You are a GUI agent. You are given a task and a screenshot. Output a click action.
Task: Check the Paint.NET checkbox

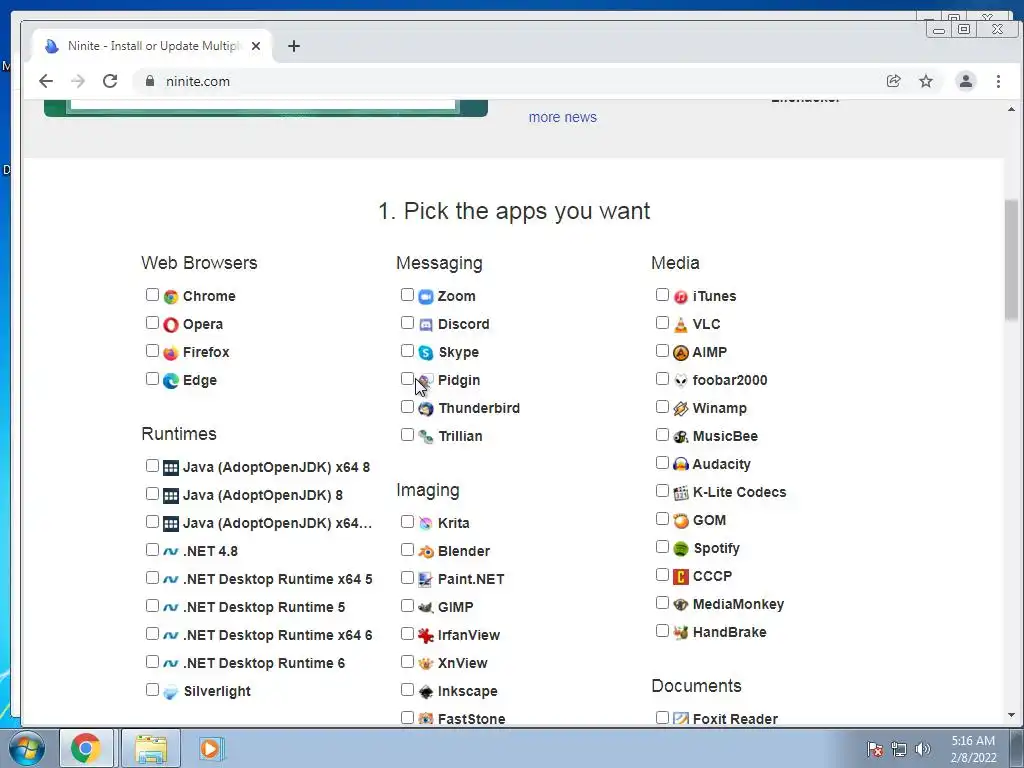[408, 578]
